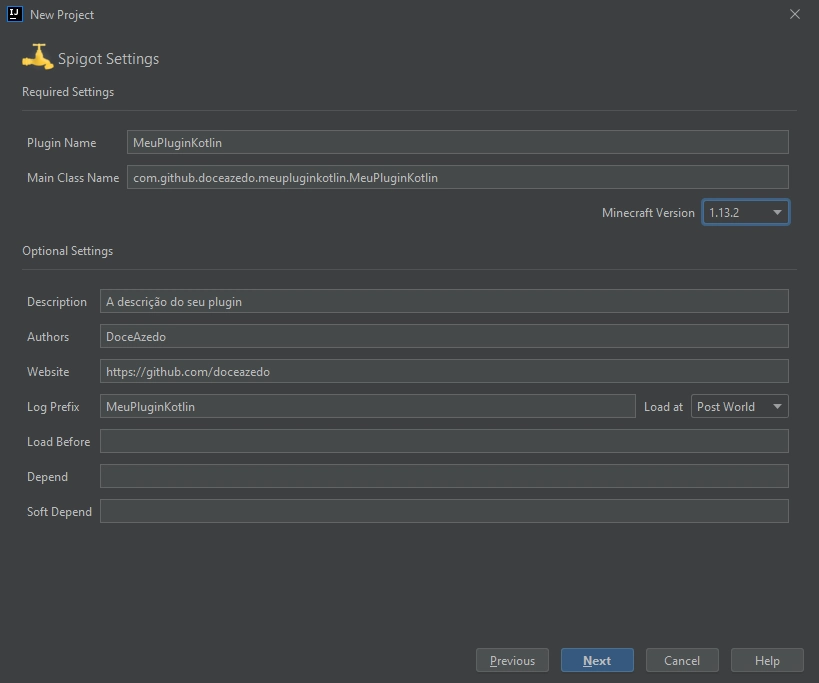
Task: Click the New Project window title
Action: click(62, 15)
